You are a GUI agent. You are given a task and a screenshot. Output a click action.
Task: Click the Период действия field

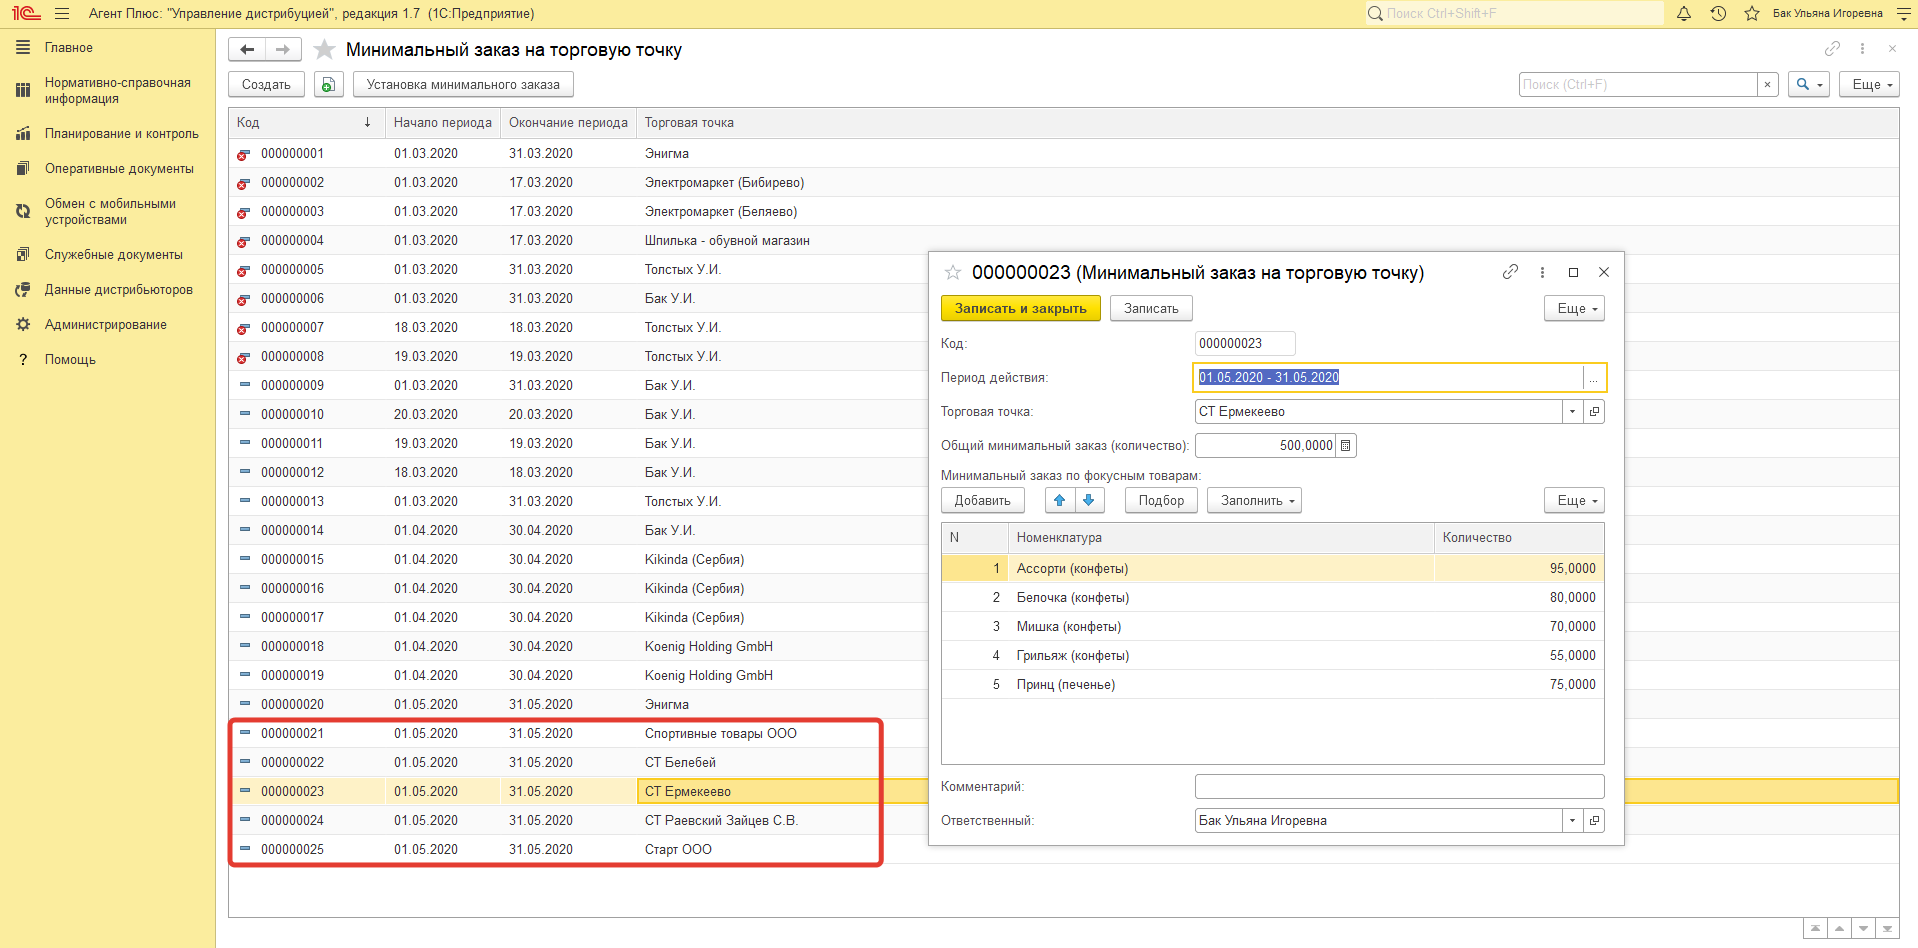point(1390,378)
